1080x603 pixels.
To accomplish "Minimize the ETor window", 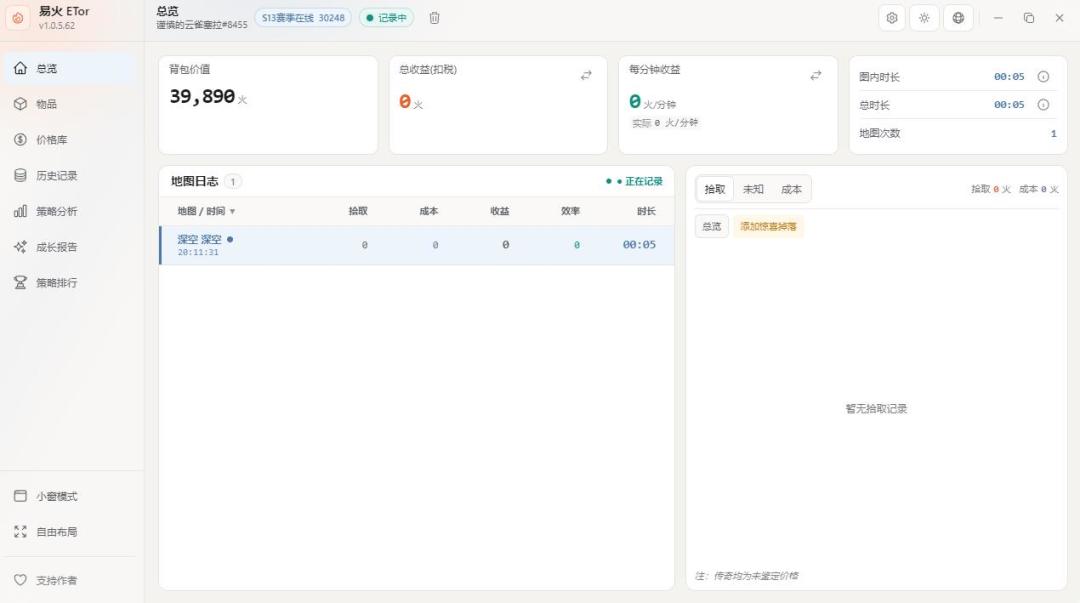I will 998,18.
